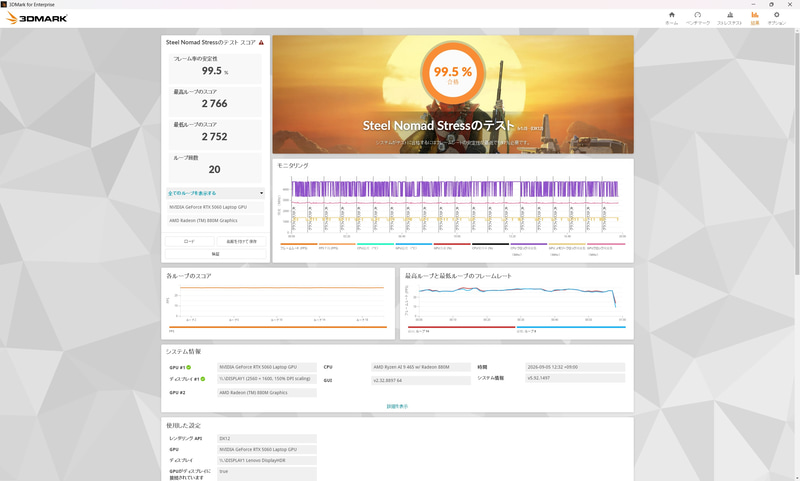
Task: Open the ベンチマーク (benchmark) section
Action: tap(697, 18)
